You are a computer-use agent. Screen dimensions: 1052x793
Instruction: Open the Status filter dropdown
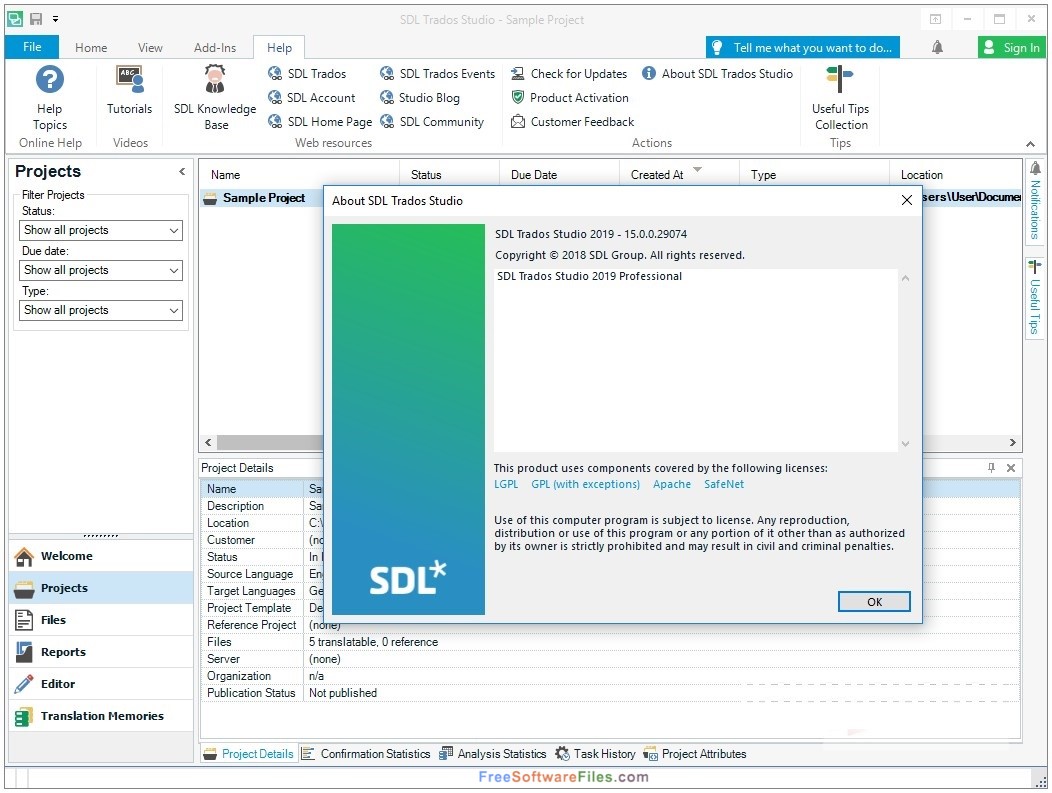click(x=101, y=230)
